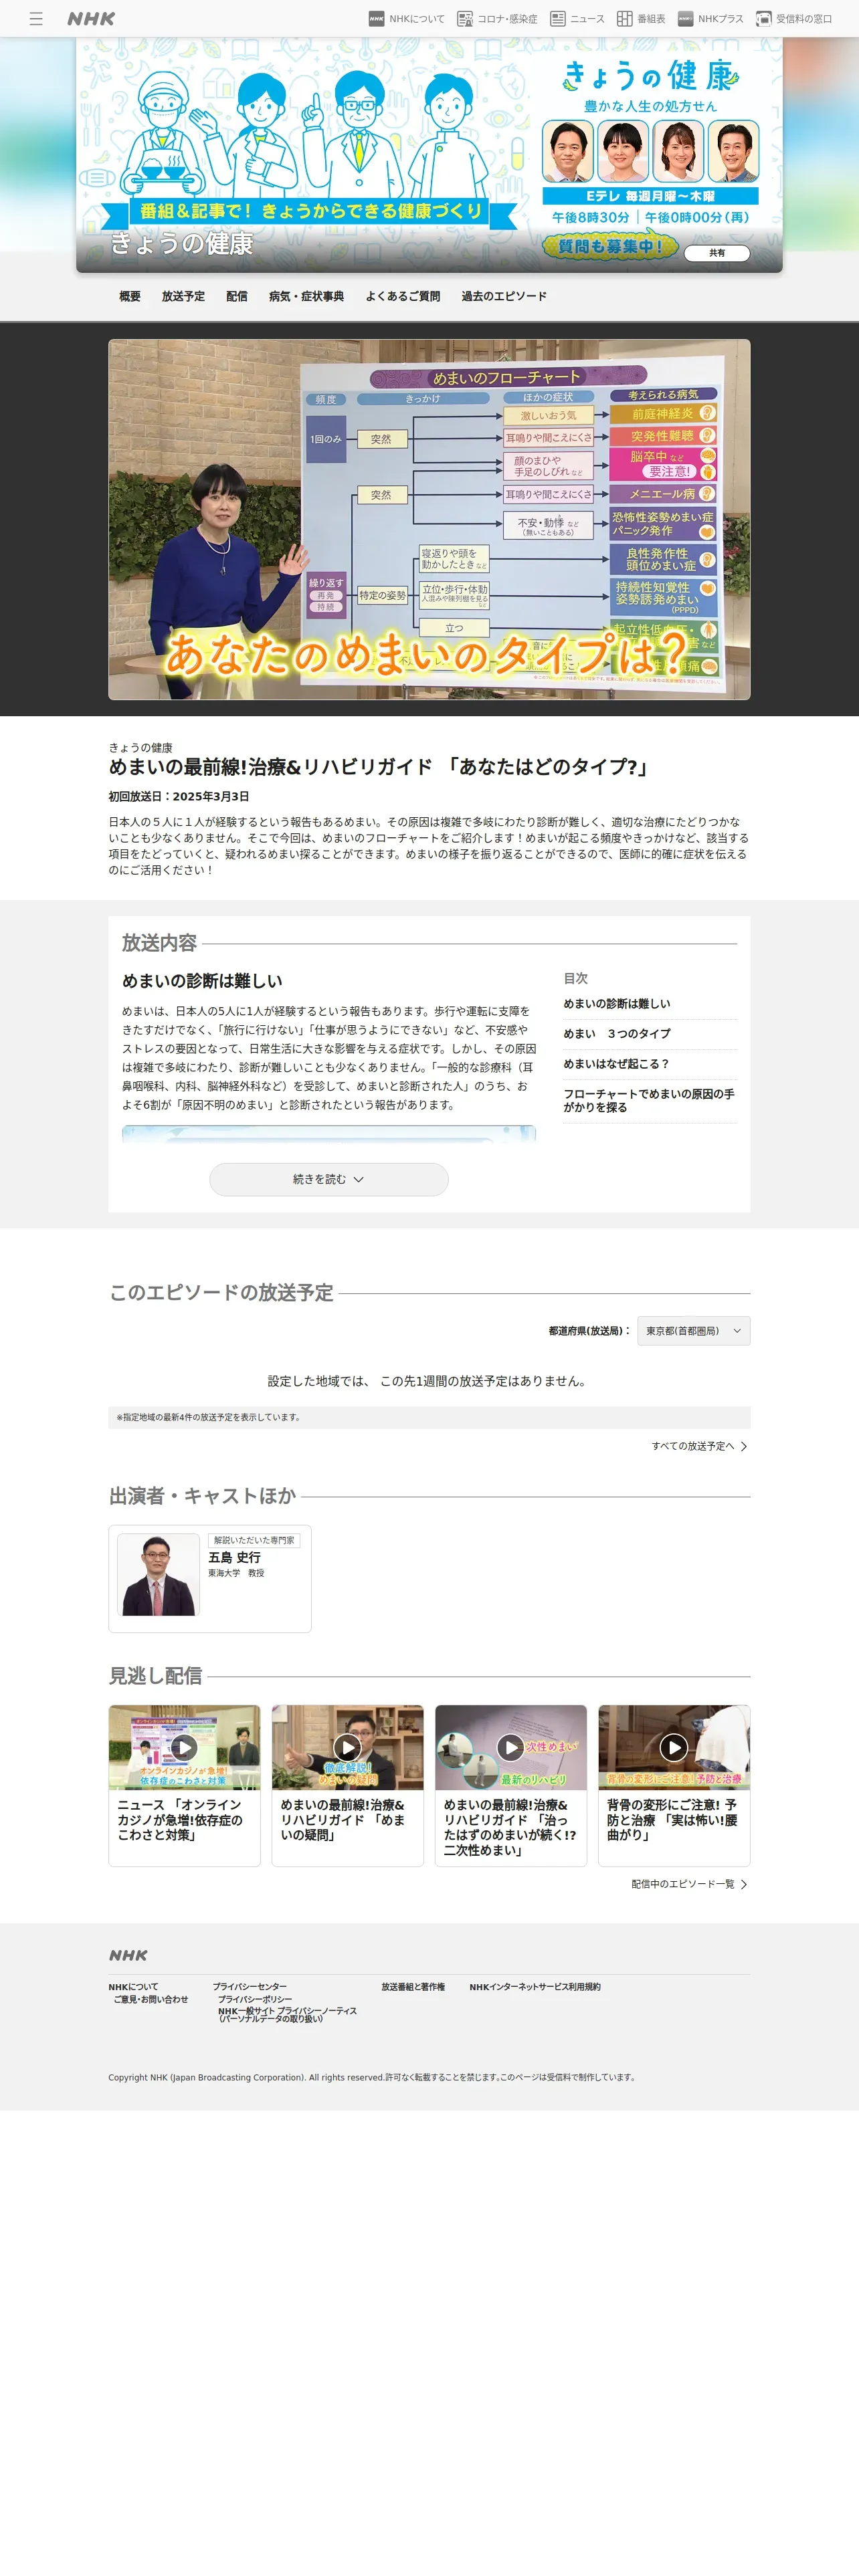The width and height of the screenshot is (859, 2576).
Task: Click the main episode flowchart image
Action: point(429,519)
